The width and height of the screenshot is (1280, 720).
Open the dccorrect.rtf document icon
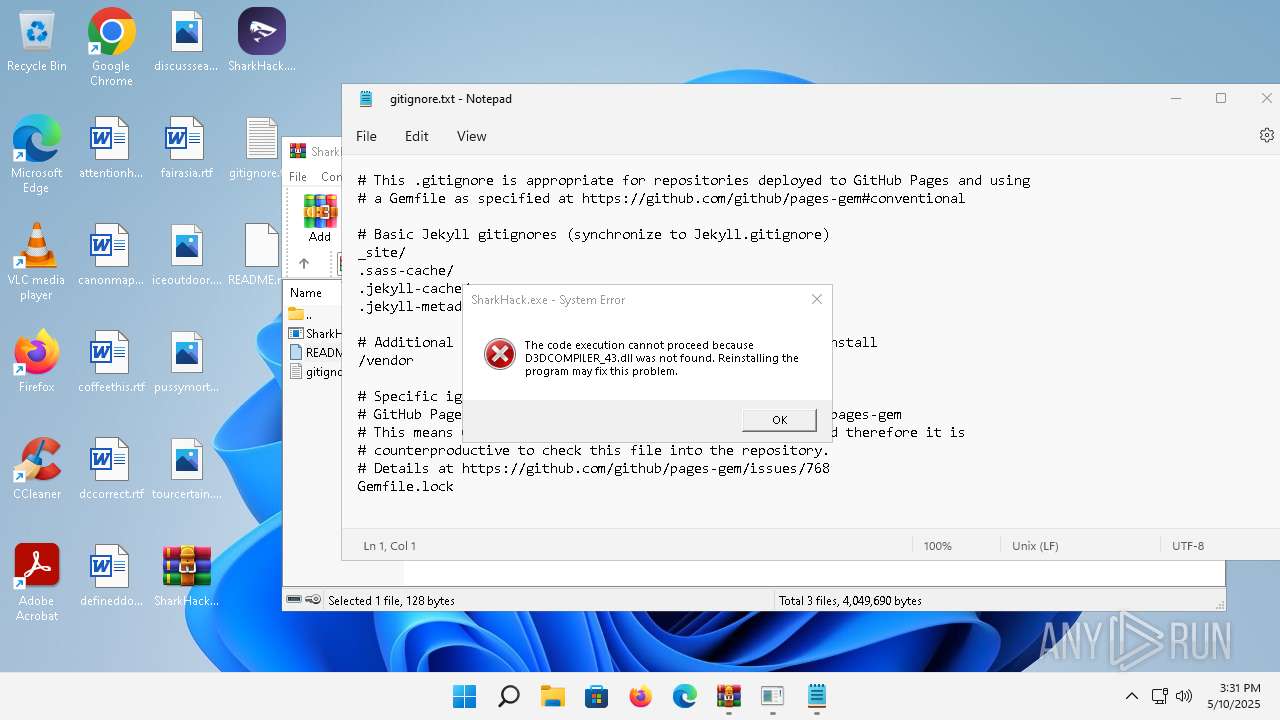(x=110, y=469)
